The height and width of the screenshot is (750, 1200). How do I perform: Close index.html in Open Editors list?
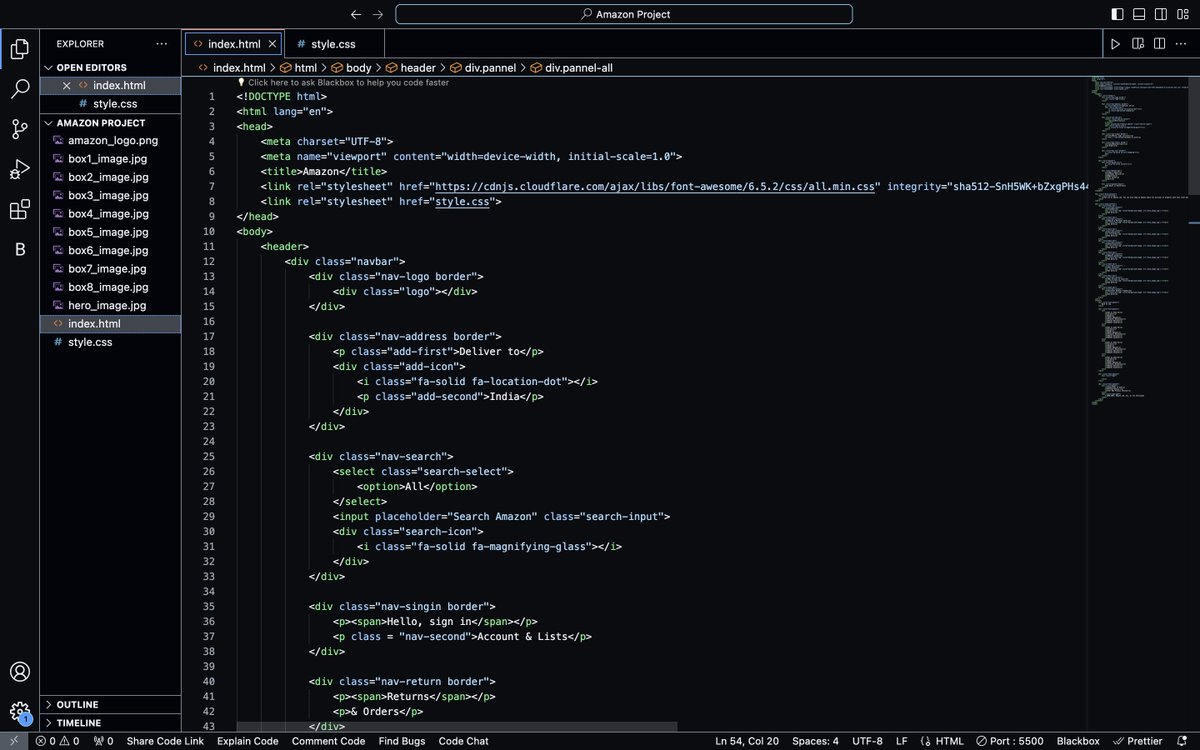tap(66, 86)
